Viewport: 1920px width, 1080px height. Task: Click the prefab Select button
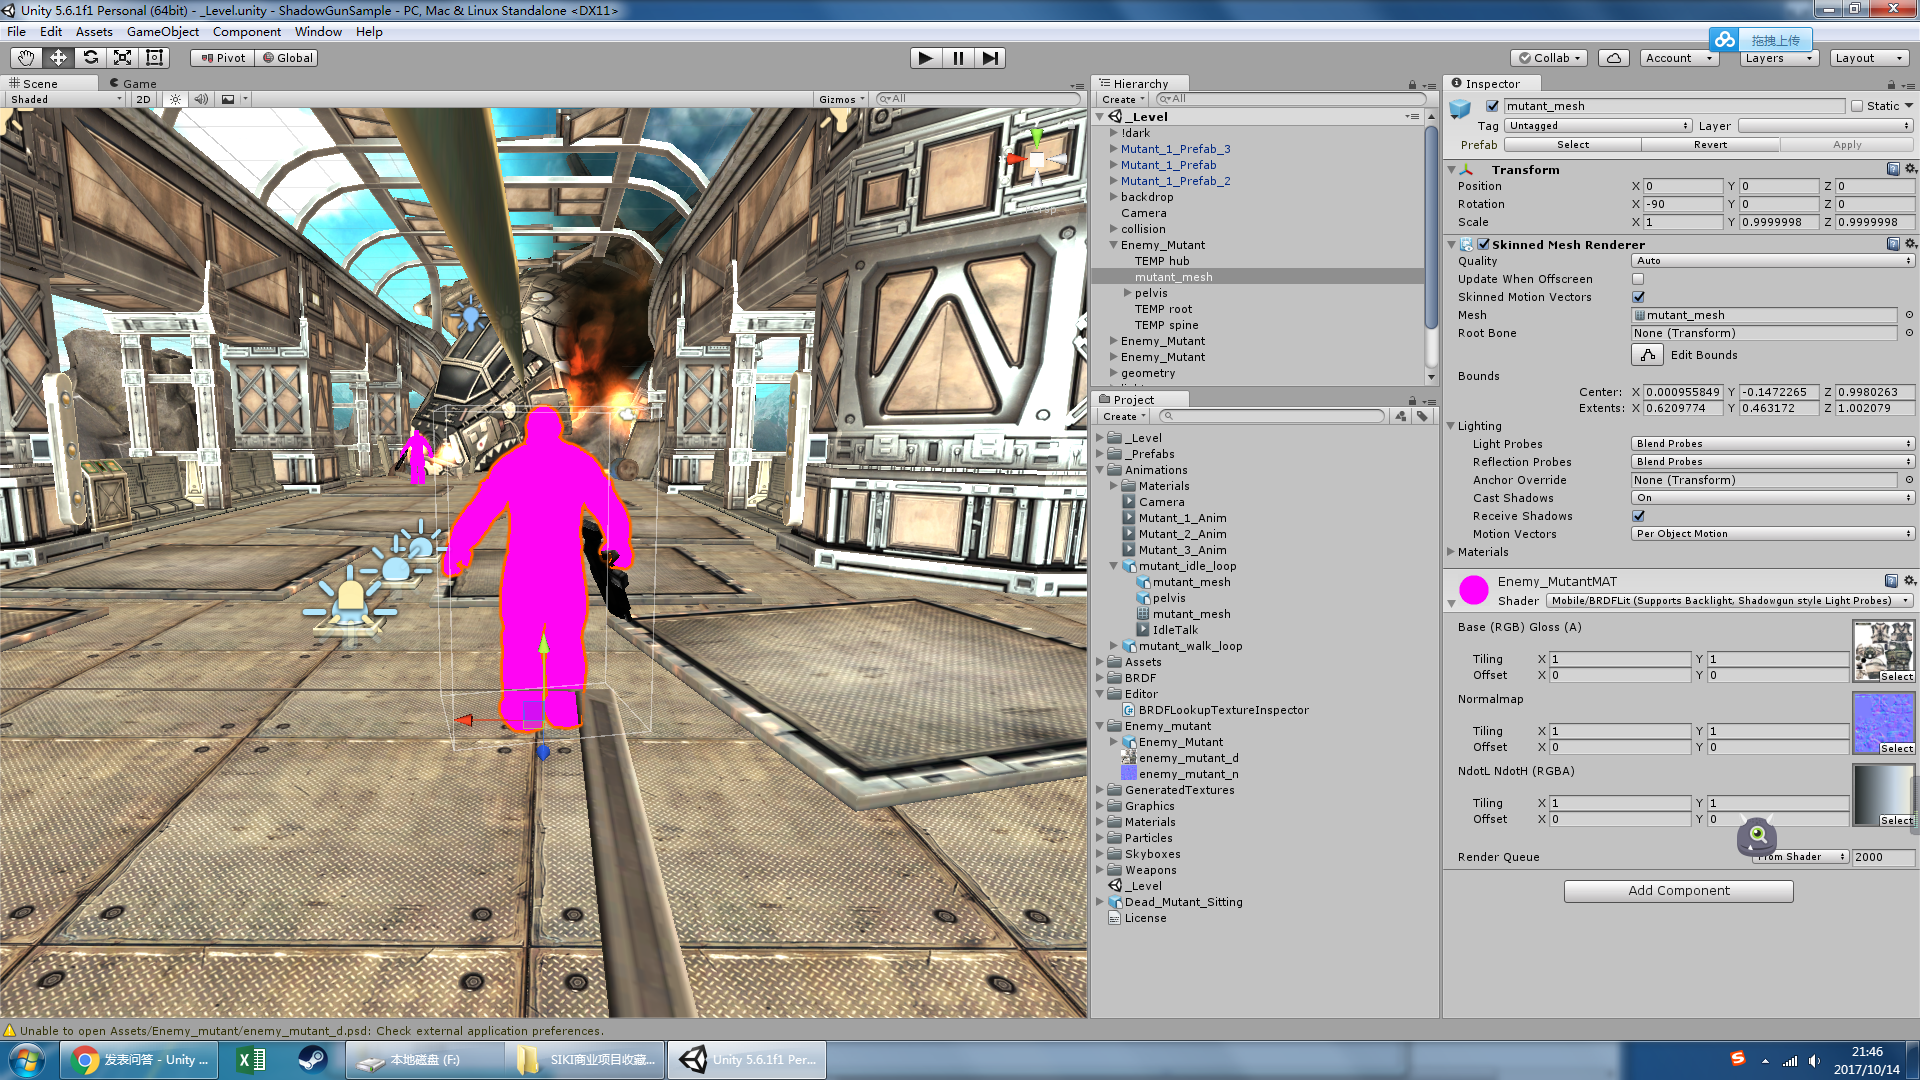[1573, 145]
